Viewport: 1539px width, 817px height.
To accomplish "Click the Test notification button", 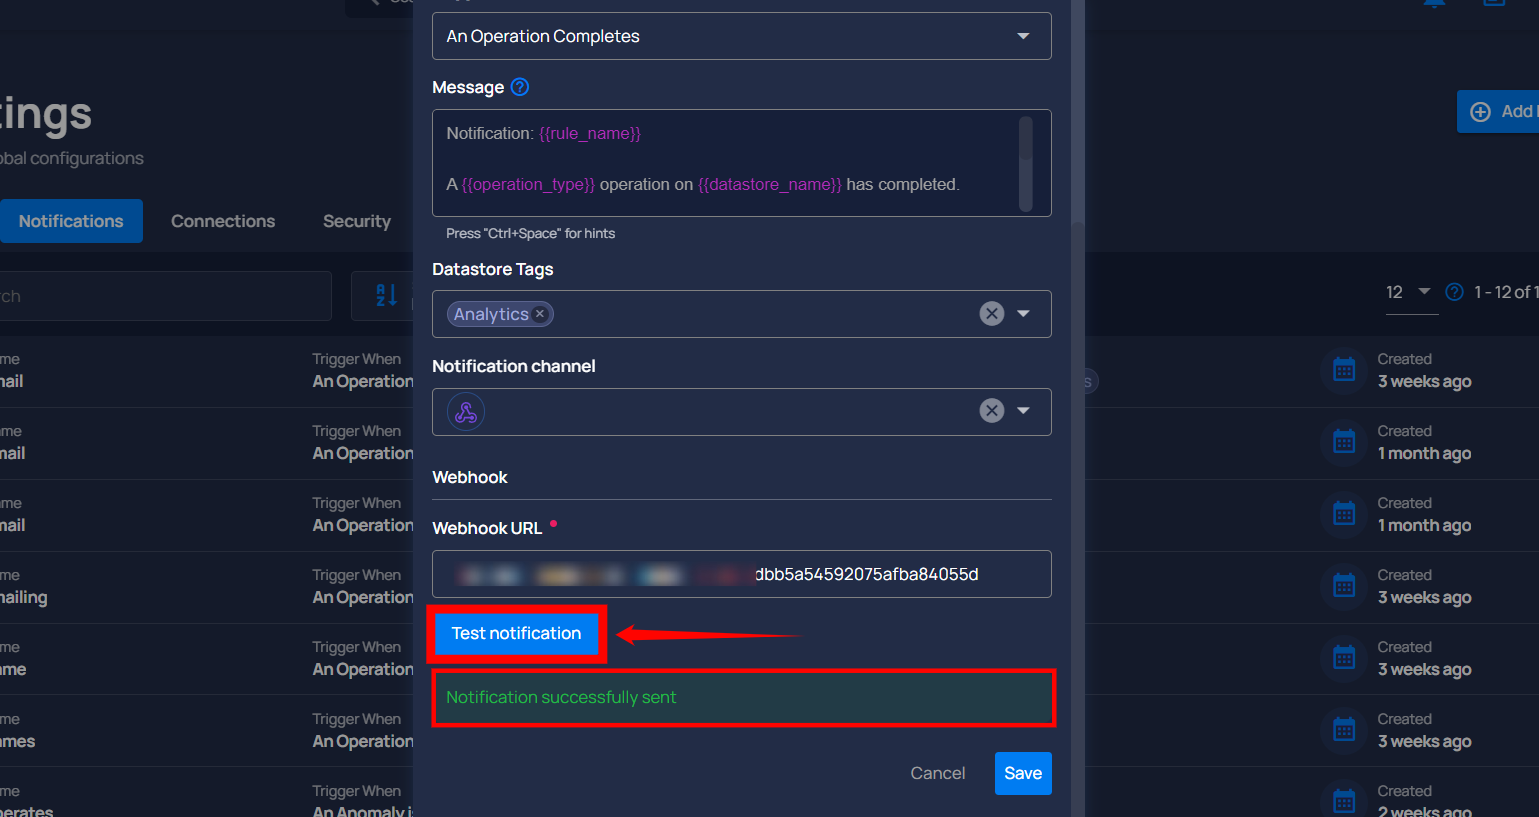I will (x=516, y=633).
